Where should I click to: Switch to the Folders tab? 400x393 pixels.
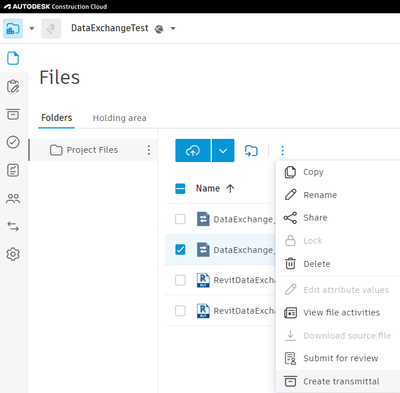coord(57,118)
